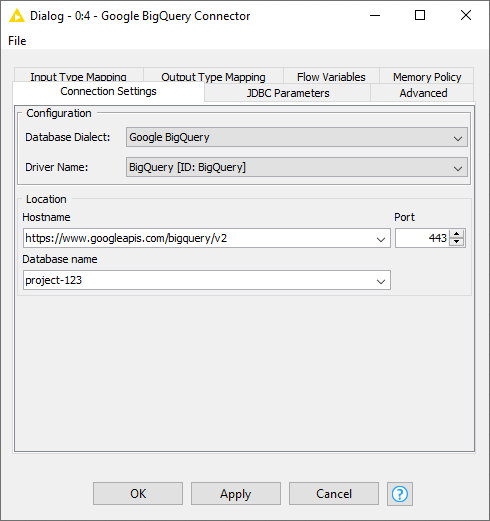Image resolution: width=490 pixels, height=521 pixels.
Task: Click the Hostname label text
Action: [46, 217]
